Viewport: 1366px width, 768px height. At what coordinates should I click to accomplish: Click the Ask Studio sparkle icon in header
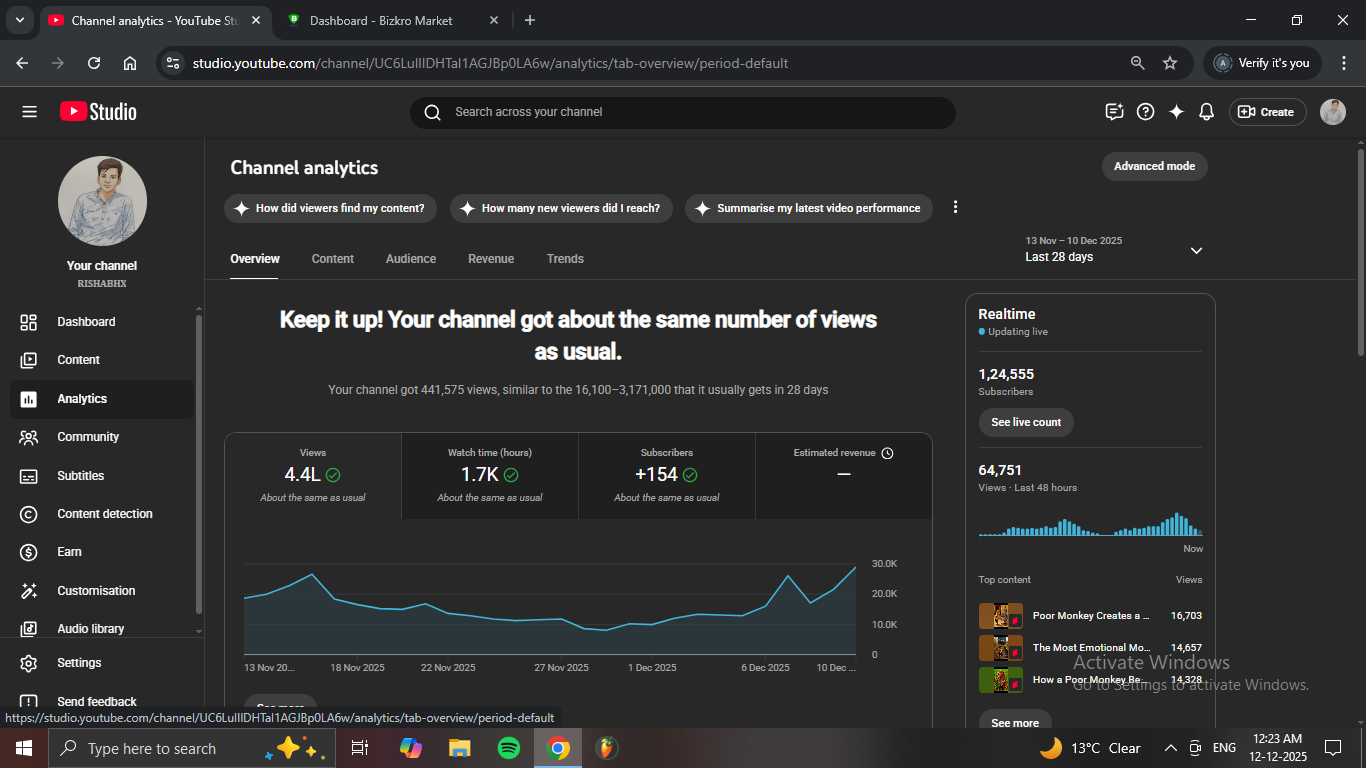1176,112
